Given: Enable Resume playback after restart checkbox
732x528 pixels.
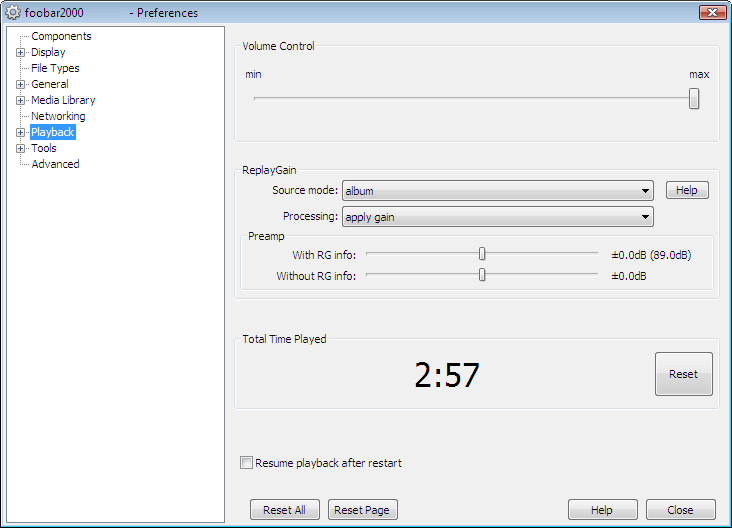Looking at the screenshot, I should (246, 463).
